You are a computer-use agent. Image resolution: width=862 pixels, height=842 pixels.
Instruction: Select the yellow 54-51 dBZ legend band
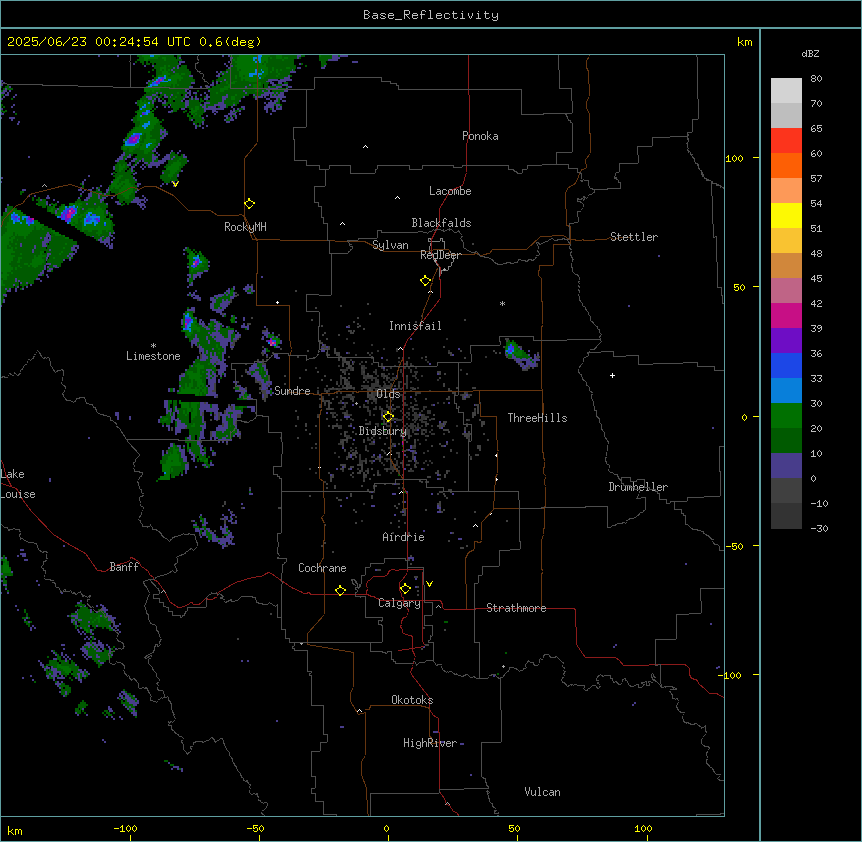pyautogui.click(x=786, y=215)
